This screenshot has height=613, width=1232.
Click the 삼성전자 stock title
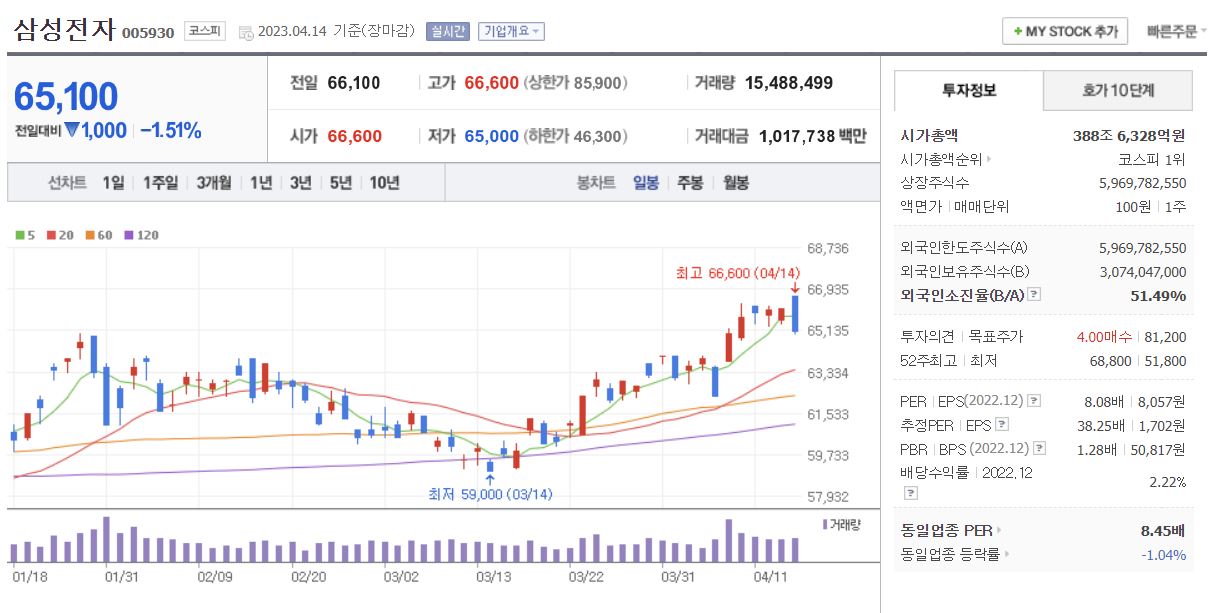64,29
